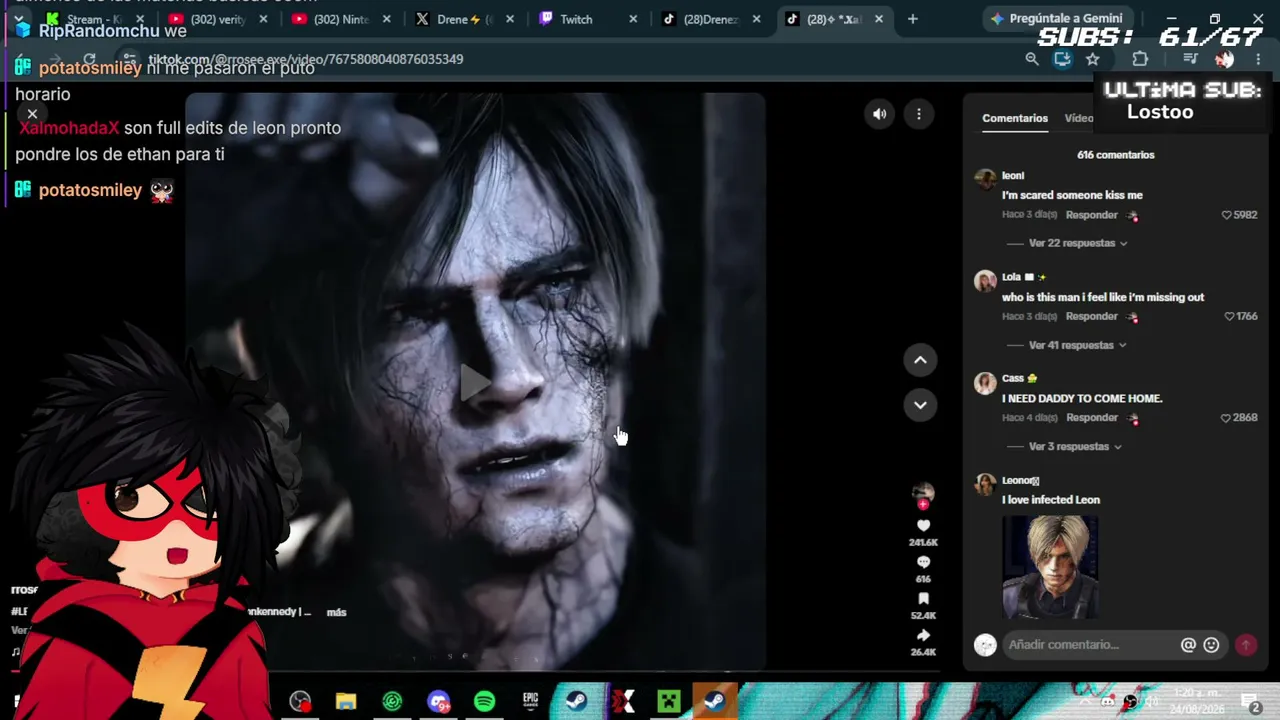Bookmark this page with the star icon
This screenshot has width=1280, height=720.
click(x=1092, y=59)
